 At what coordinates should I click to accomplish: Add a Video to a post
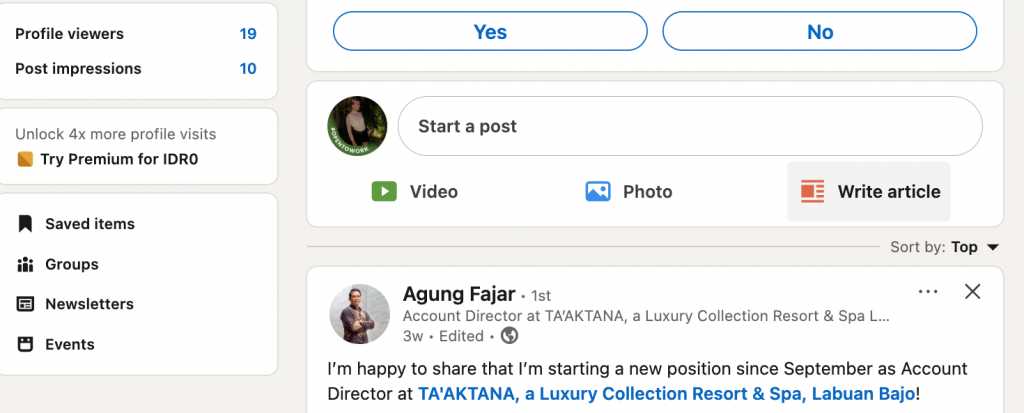(x=415, y=191)
